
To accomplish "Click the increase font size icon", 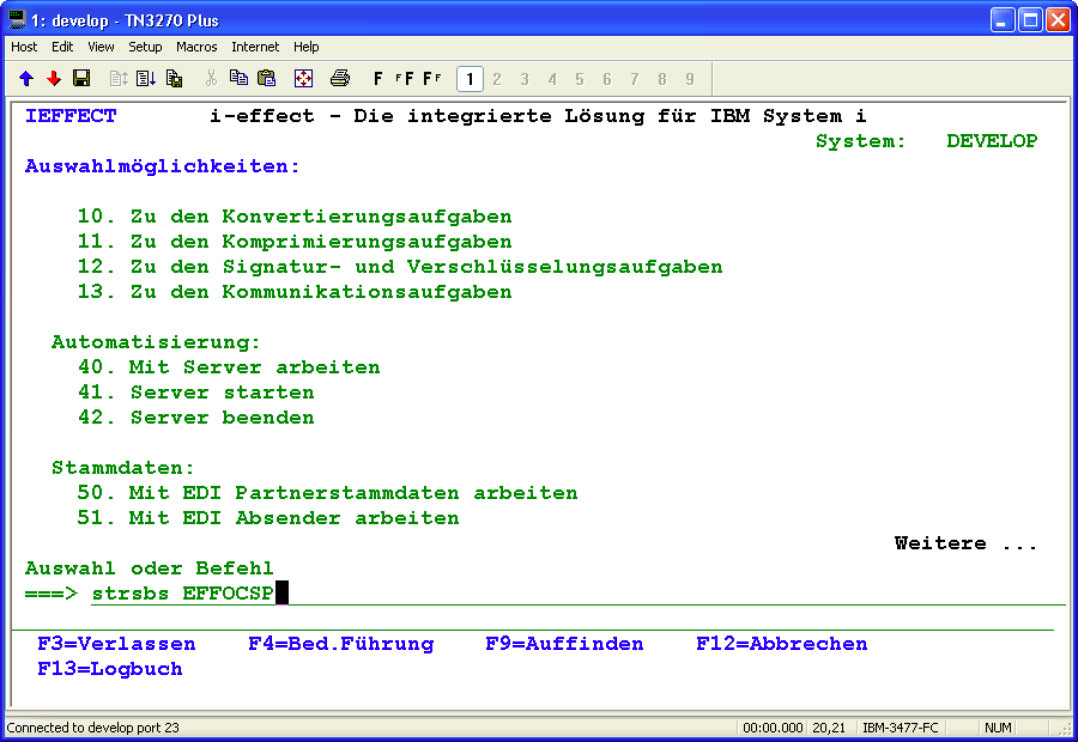I will point(403,78).
